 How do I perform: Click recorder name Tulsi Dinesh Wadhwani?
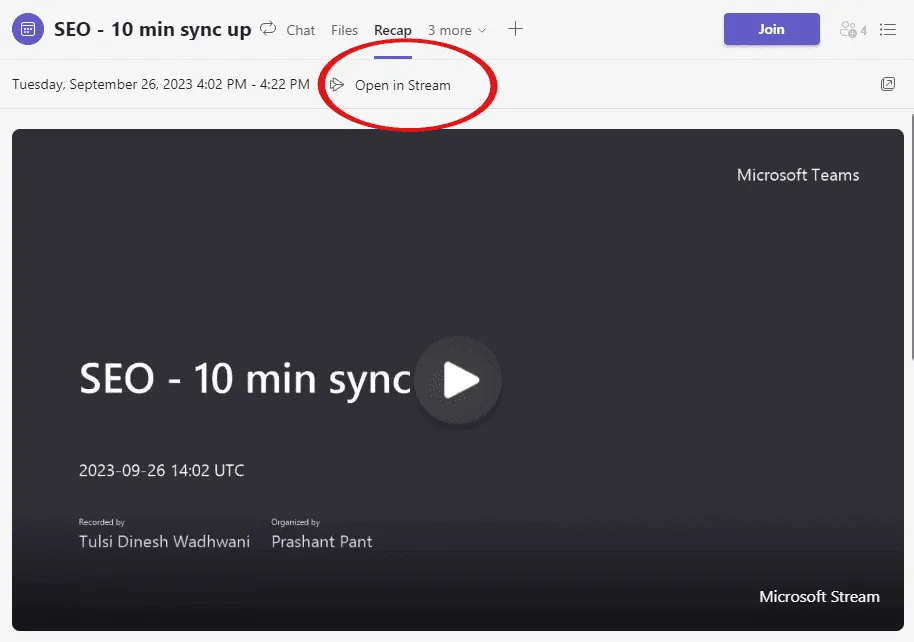pyautogui.click(x=164, y=542)
